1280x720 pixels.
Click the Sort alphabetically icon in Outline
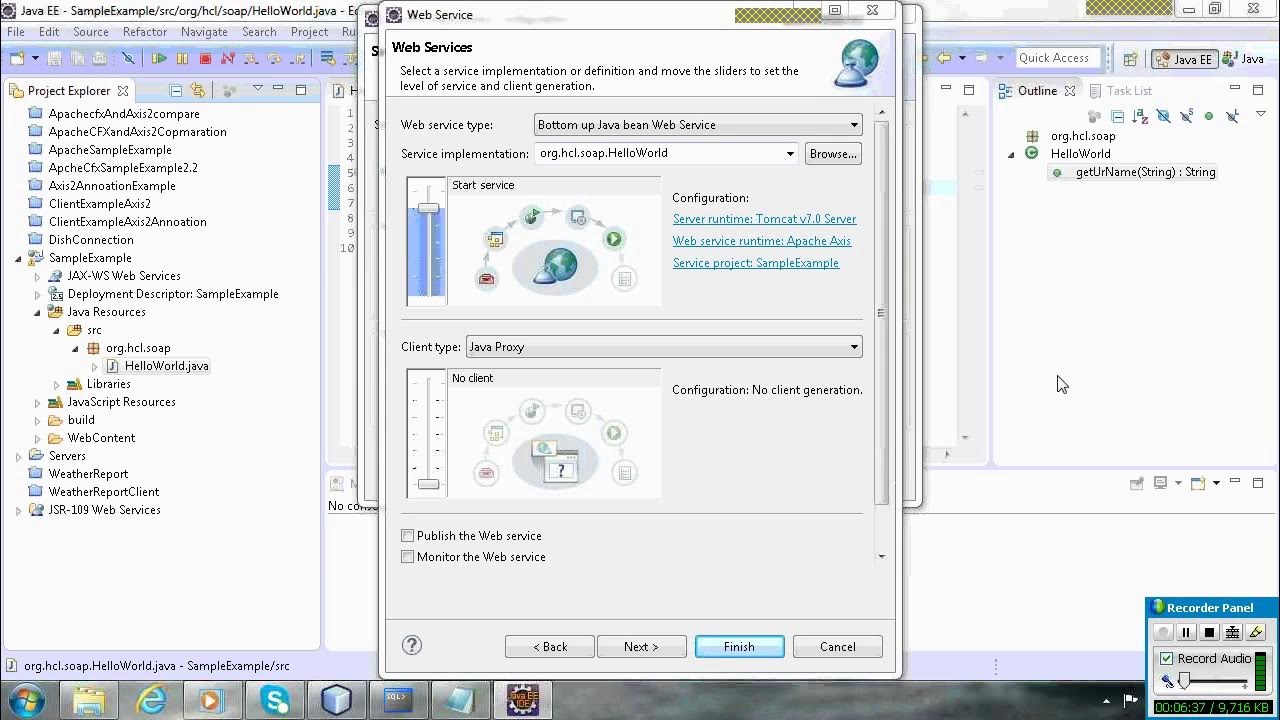point(1140,117)
